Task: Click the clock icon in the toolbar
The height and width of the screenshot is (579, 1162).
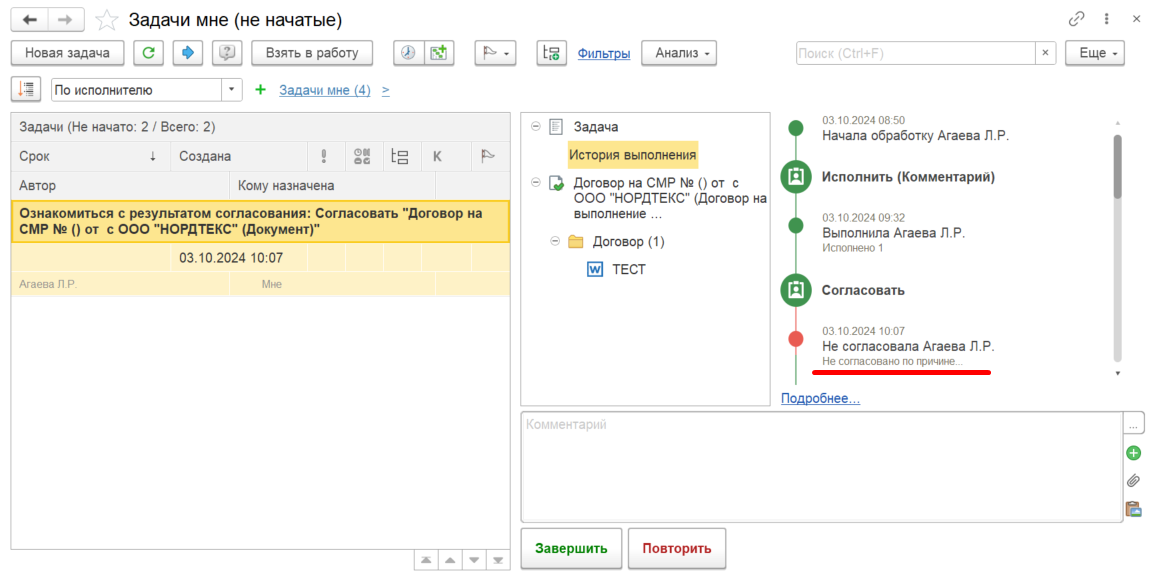Action: coord(408,53)
